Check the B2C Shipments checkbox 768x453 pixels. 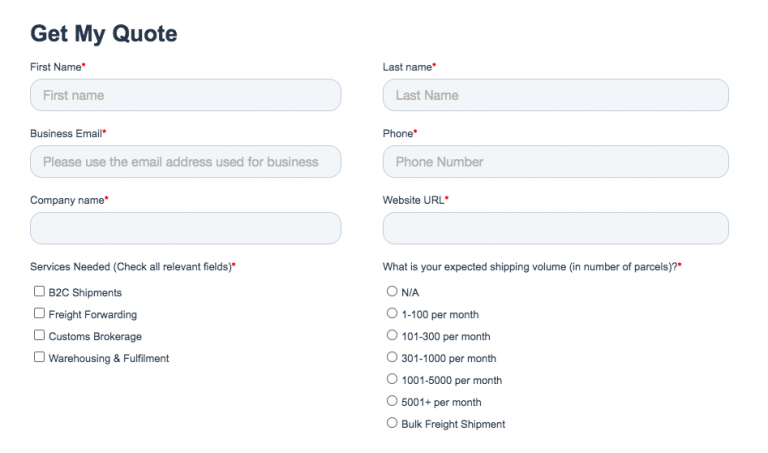coord(39,292)
